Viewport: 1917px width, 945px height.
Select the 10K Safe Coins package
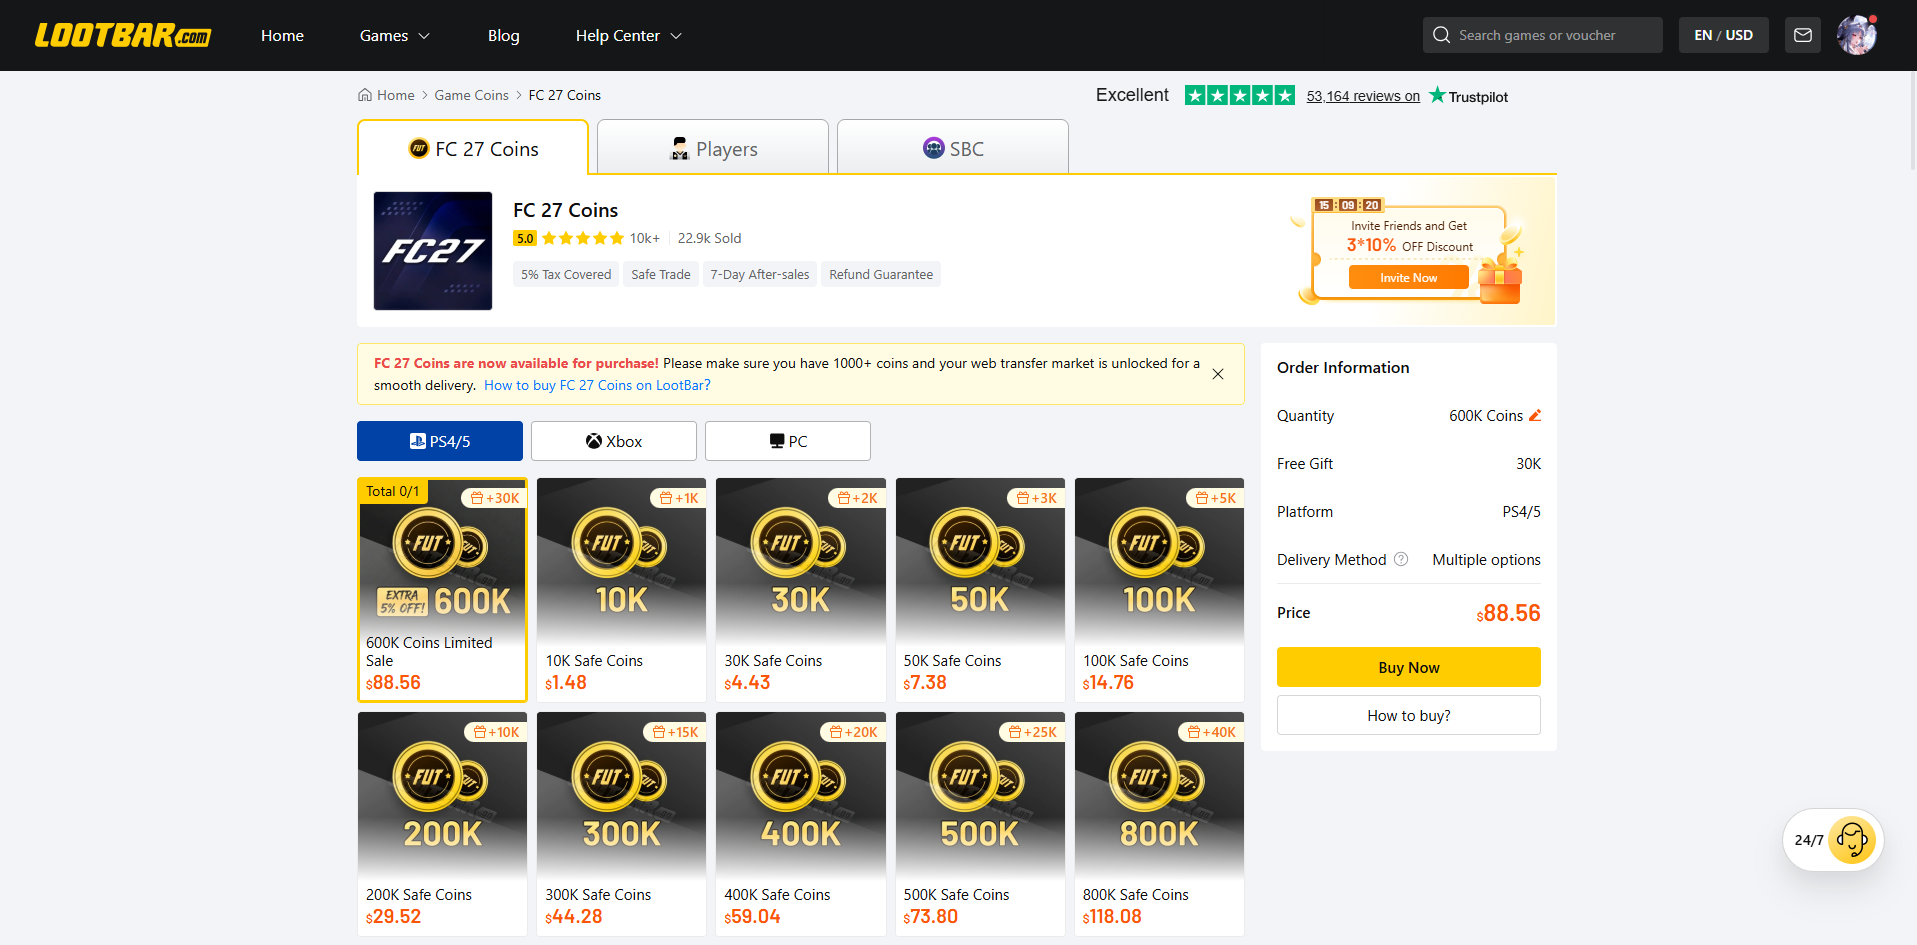(621, 590)
